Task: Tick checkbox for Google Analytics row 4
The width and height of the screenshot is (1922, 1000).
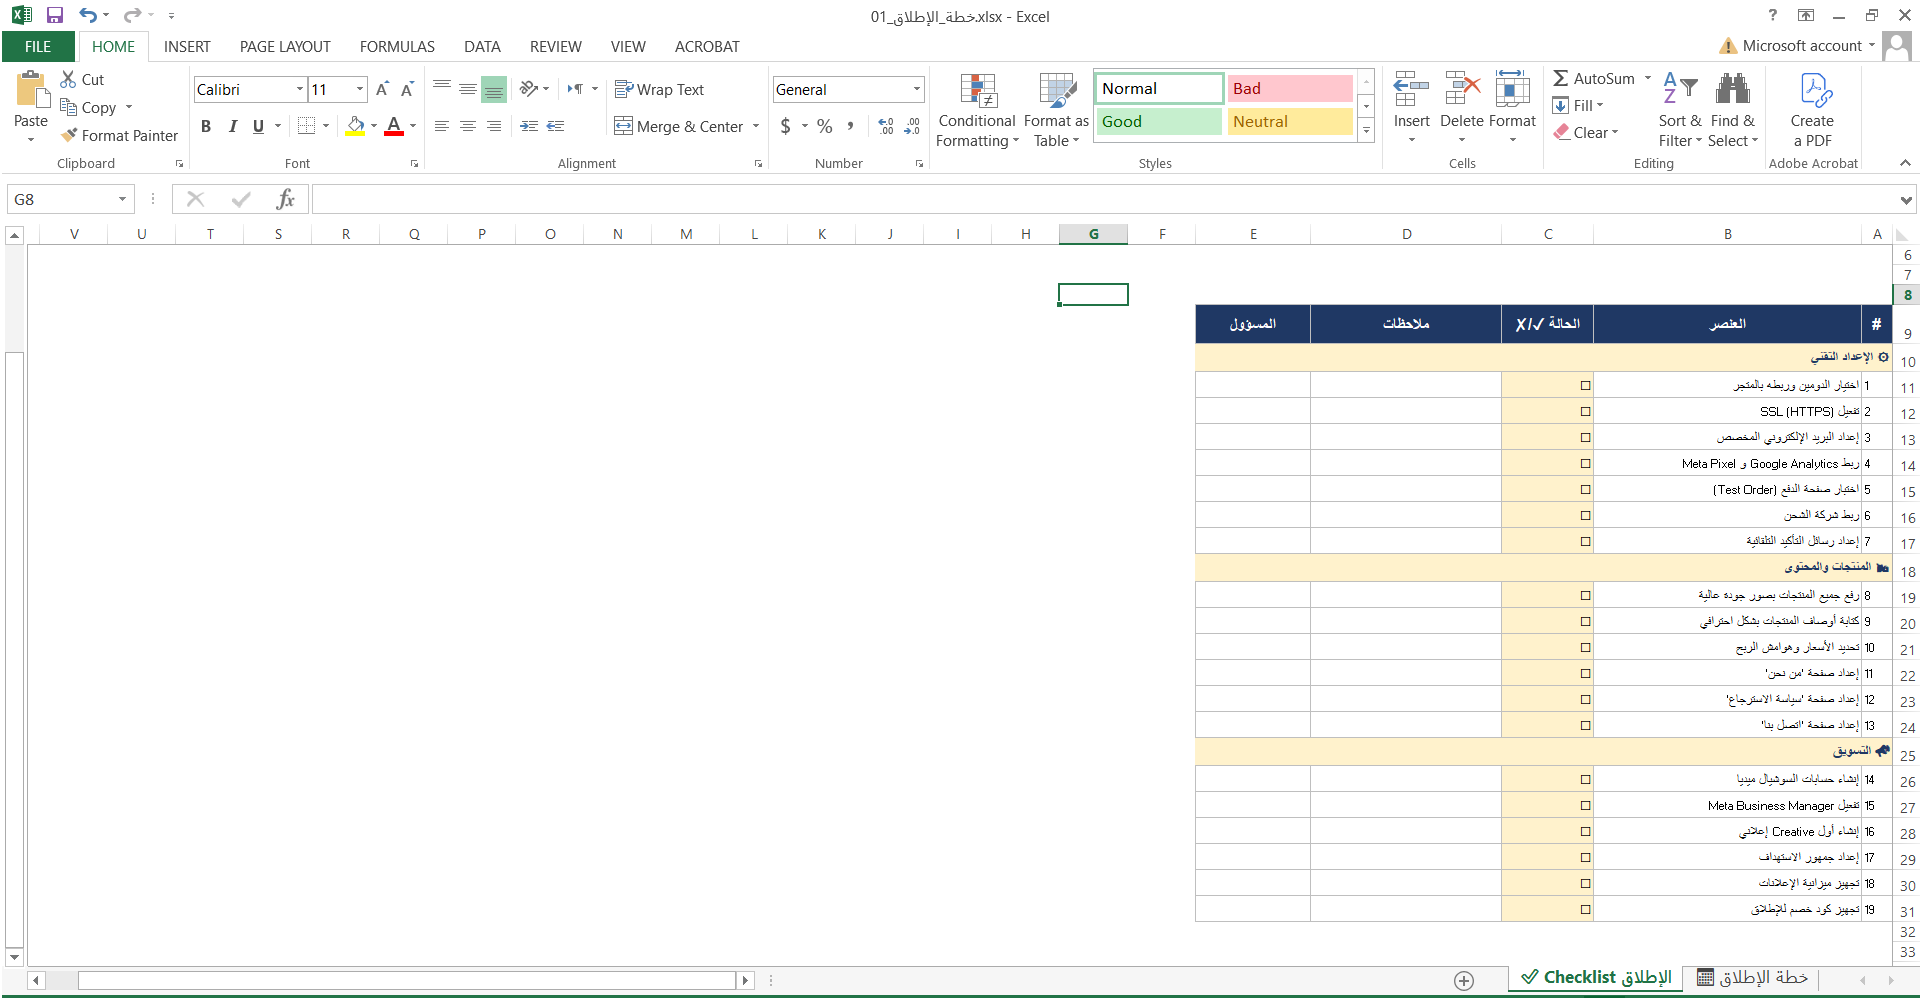Action: tap(1585, 463)
